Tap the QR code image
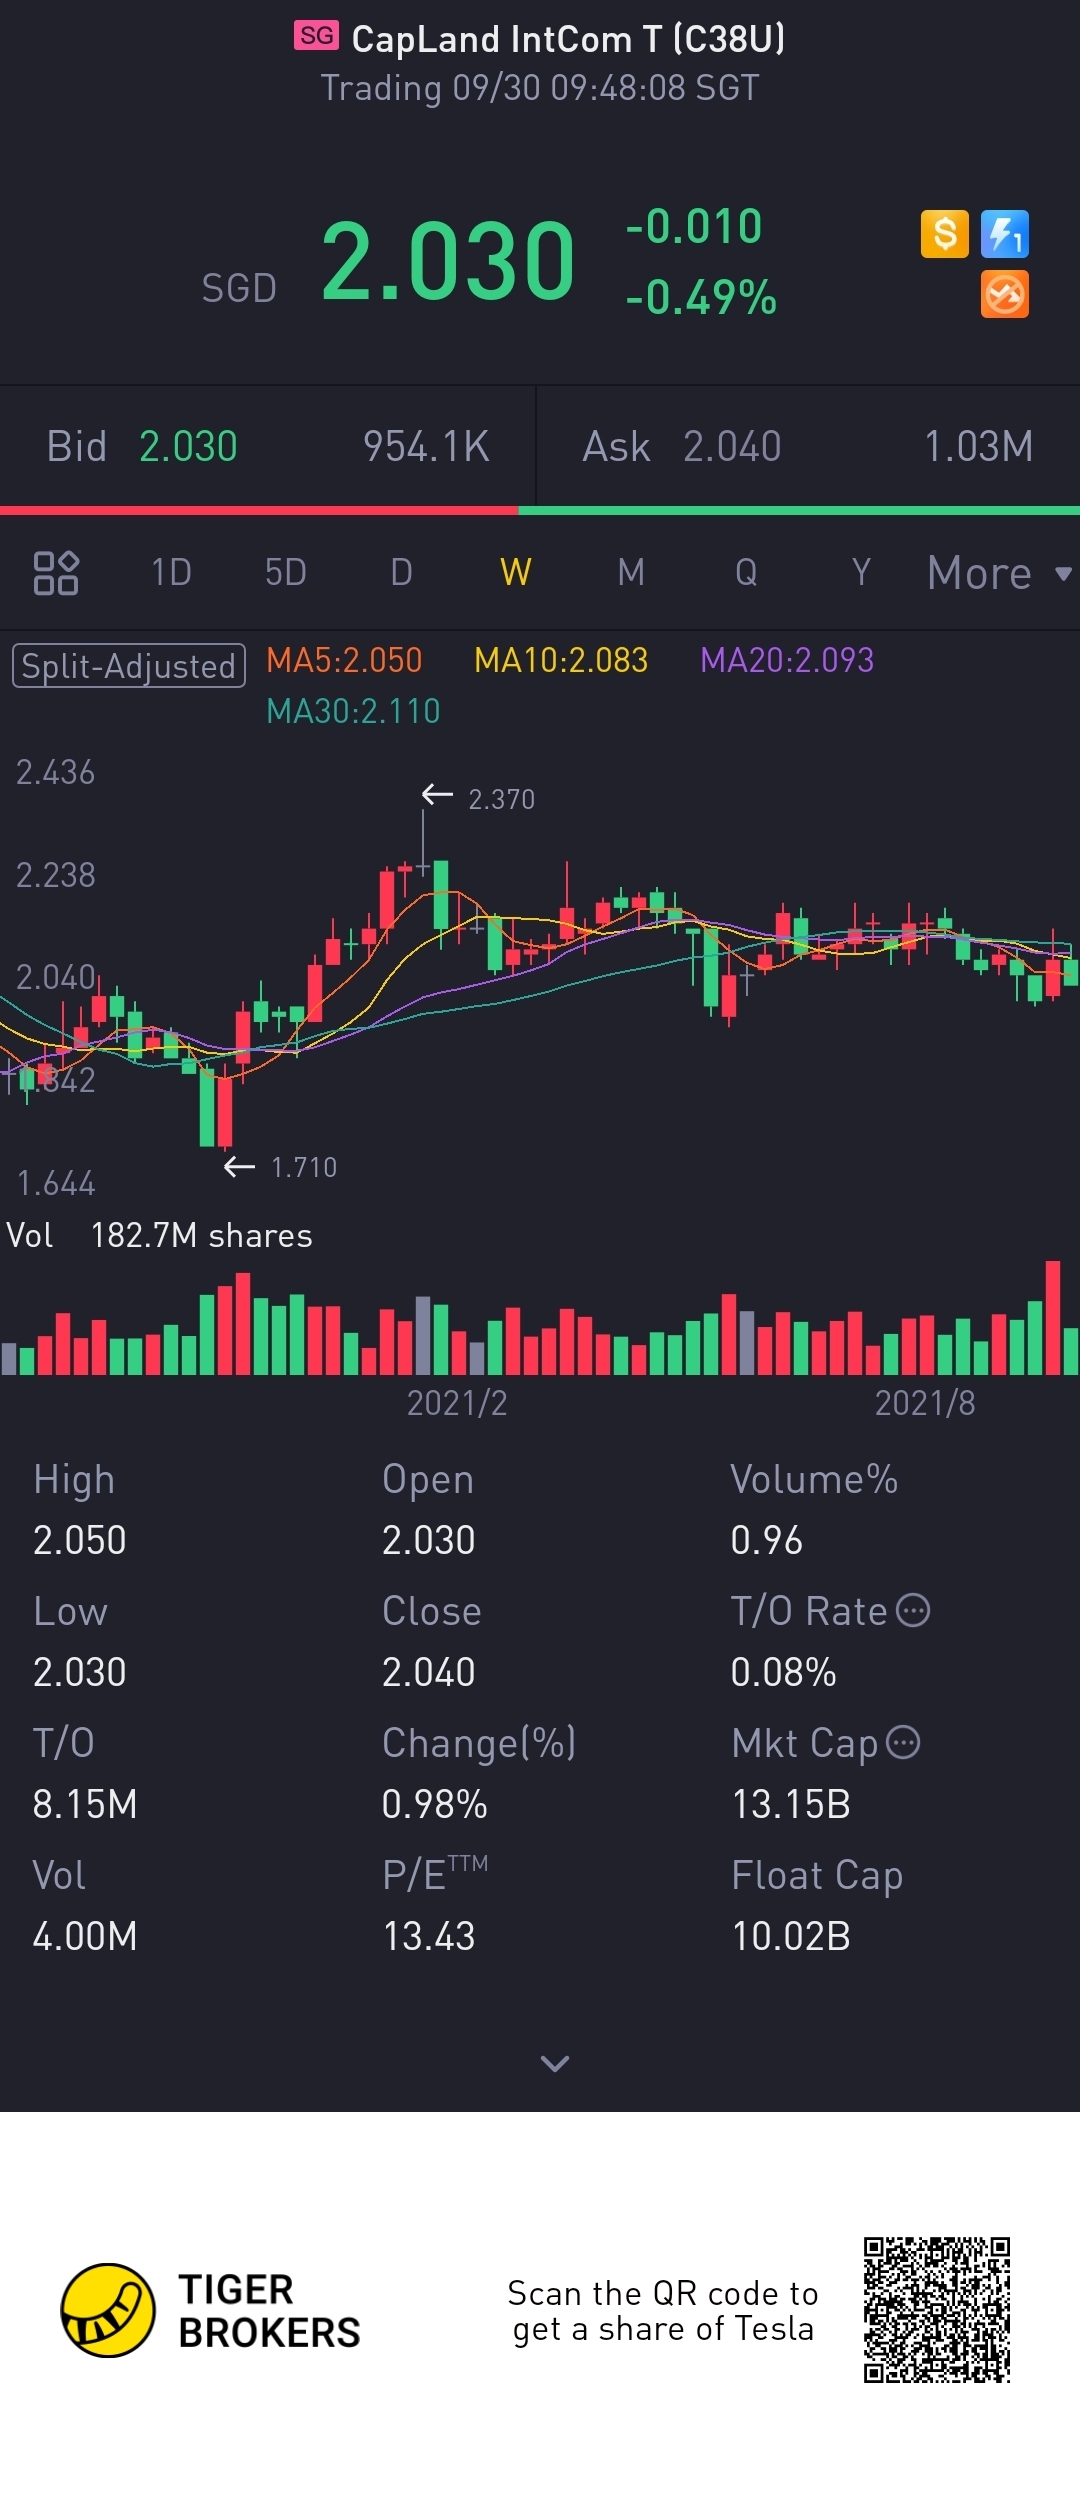This screenshot has width=1080, height=2509. pyautogui.click(x=937, y=2311)
